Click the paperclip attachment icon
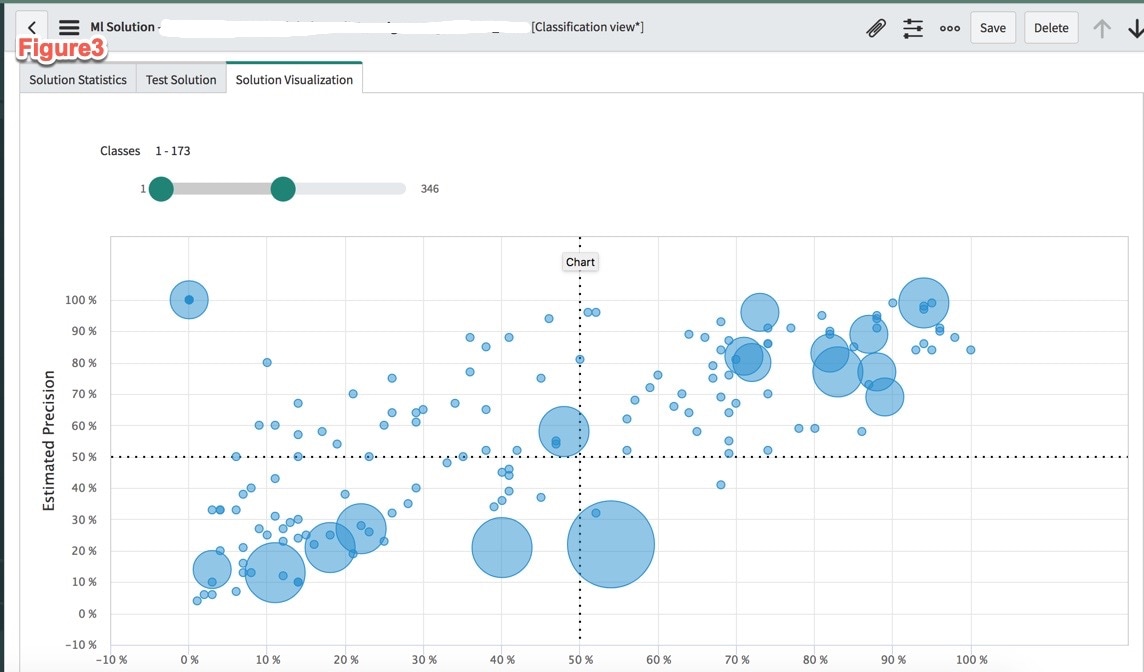Image resolution: width=1144 pixels, height=672 pixels. click(876, 27)
